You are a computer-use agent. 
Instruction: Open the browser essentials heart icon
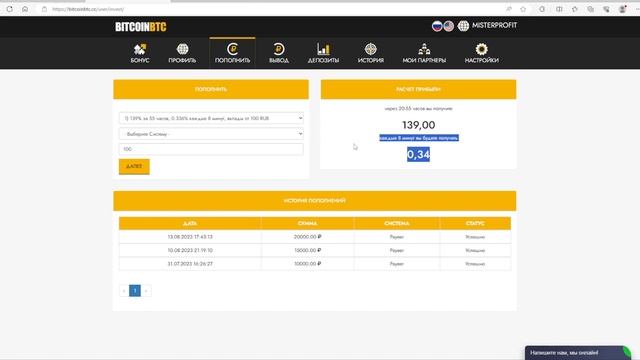(607, 9)
